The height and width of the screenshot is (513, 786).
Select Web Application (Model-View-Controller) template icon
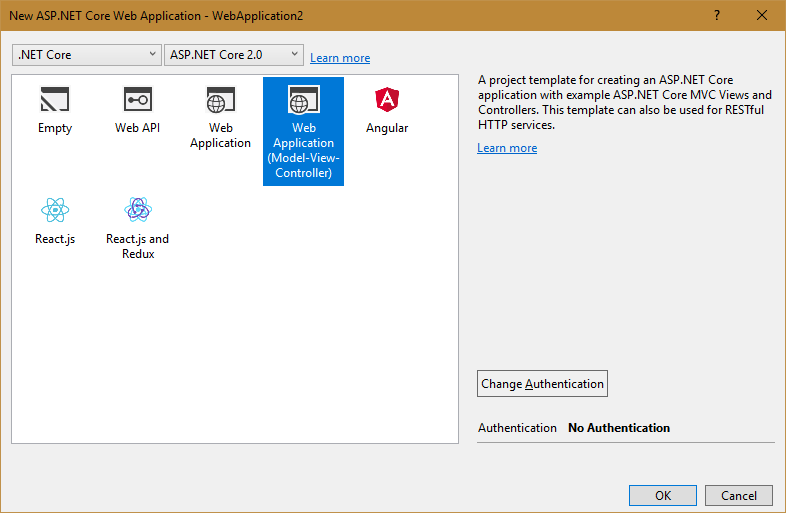coord(303,99)
